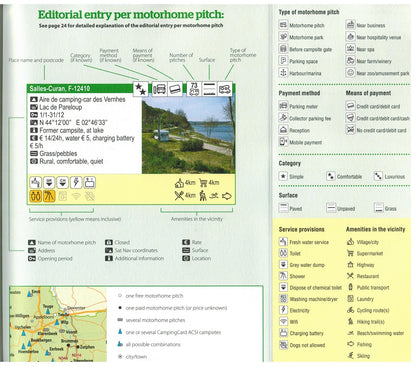
Task: Click the Mobile payment icon
Action: point(283,142)
